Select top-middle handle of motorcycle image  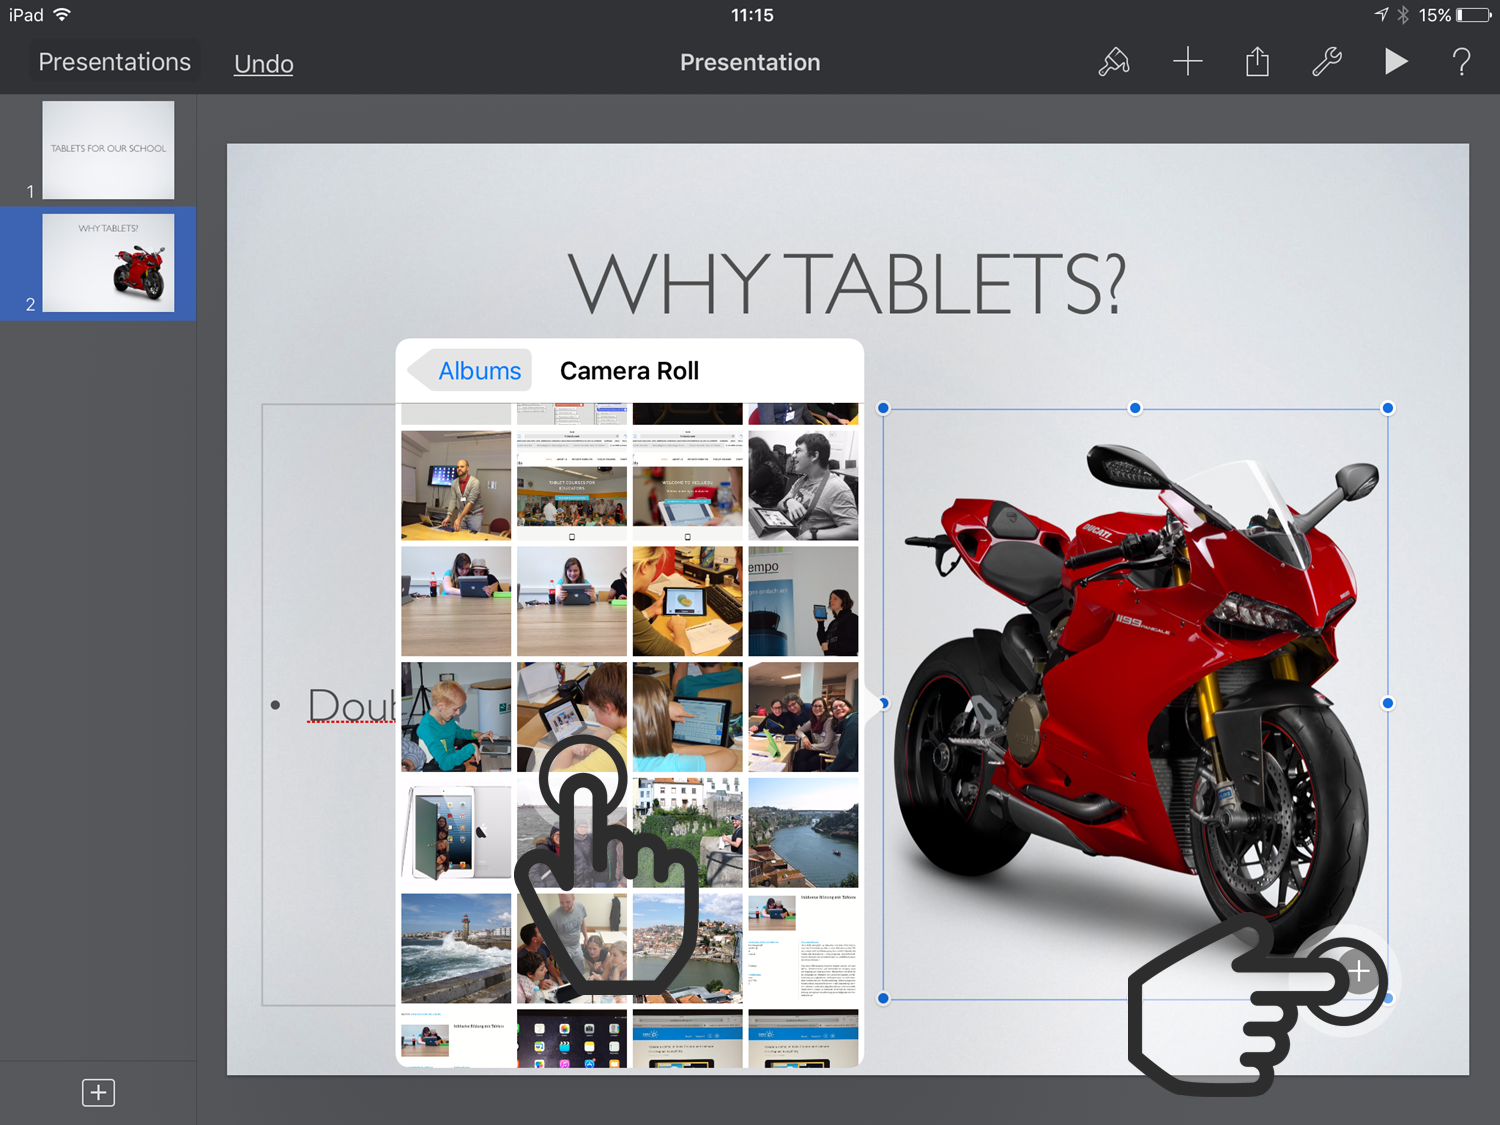click(1135, 408)
